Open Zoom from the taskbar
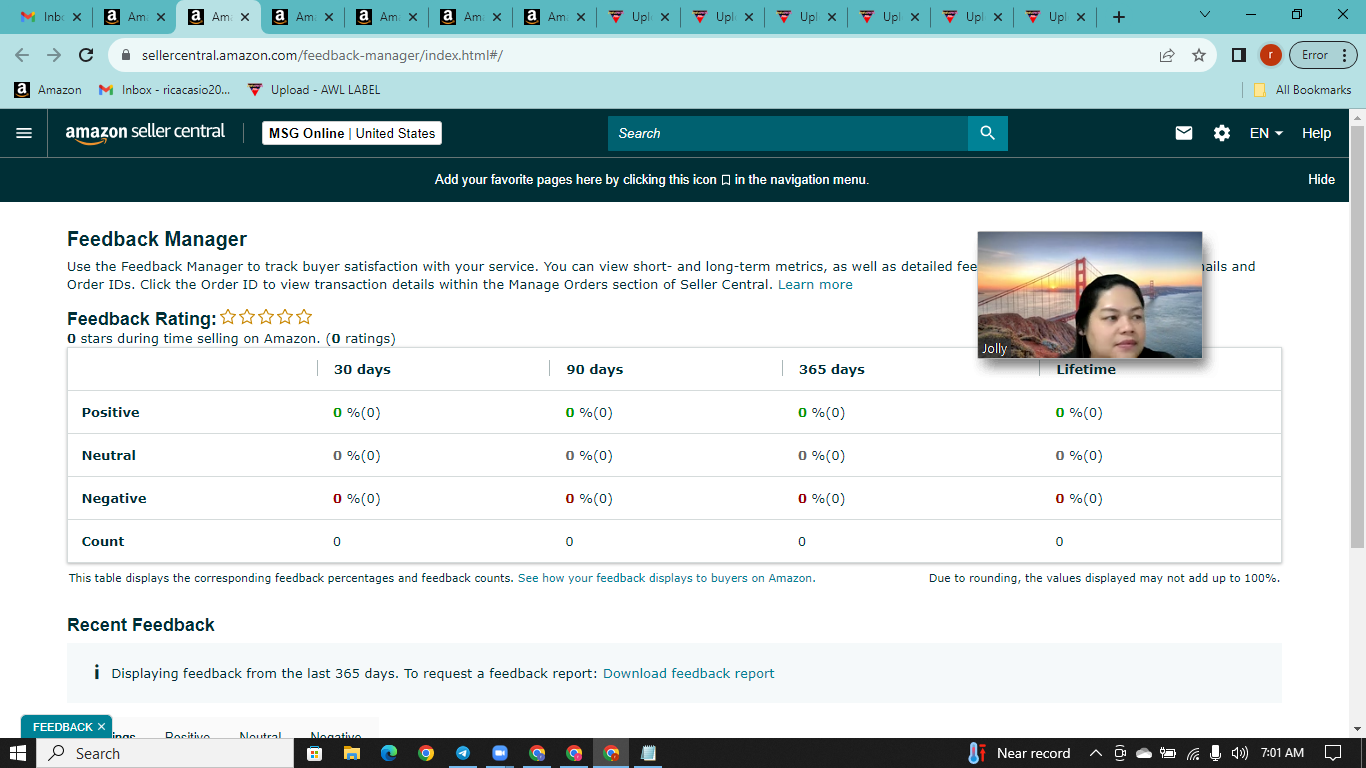Screen dimensions: 1366x768 click(500, 753)
